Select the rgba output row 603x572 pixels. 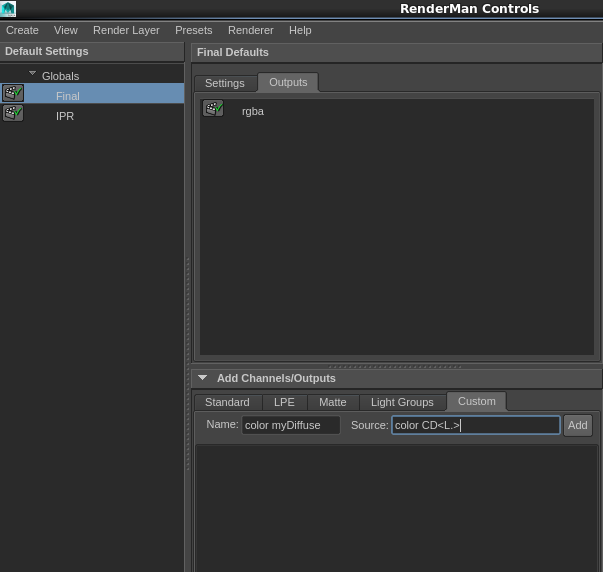pos(397,111)
